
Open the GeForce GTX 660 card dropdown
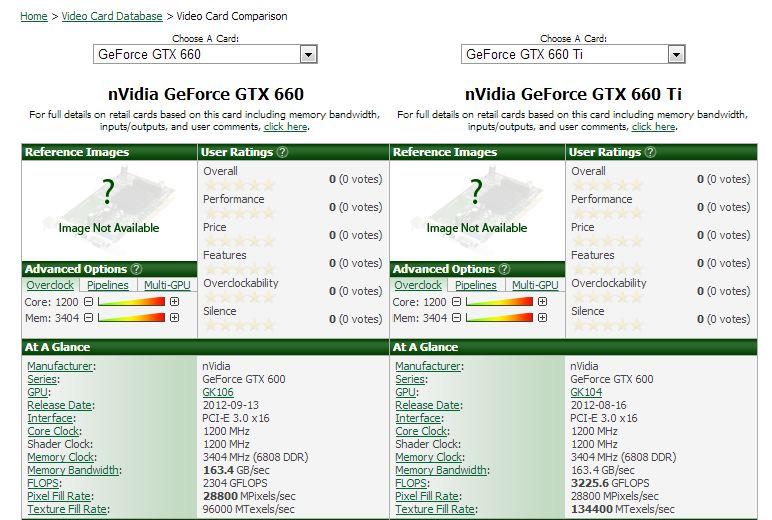[205, 54]
